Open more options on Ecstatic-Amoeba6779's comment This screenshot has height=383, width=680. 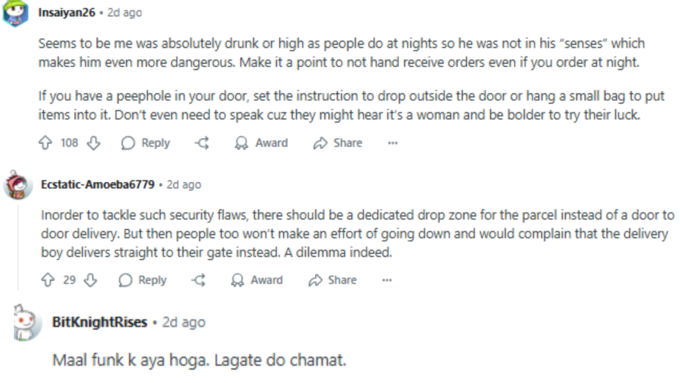click(387, 280)
